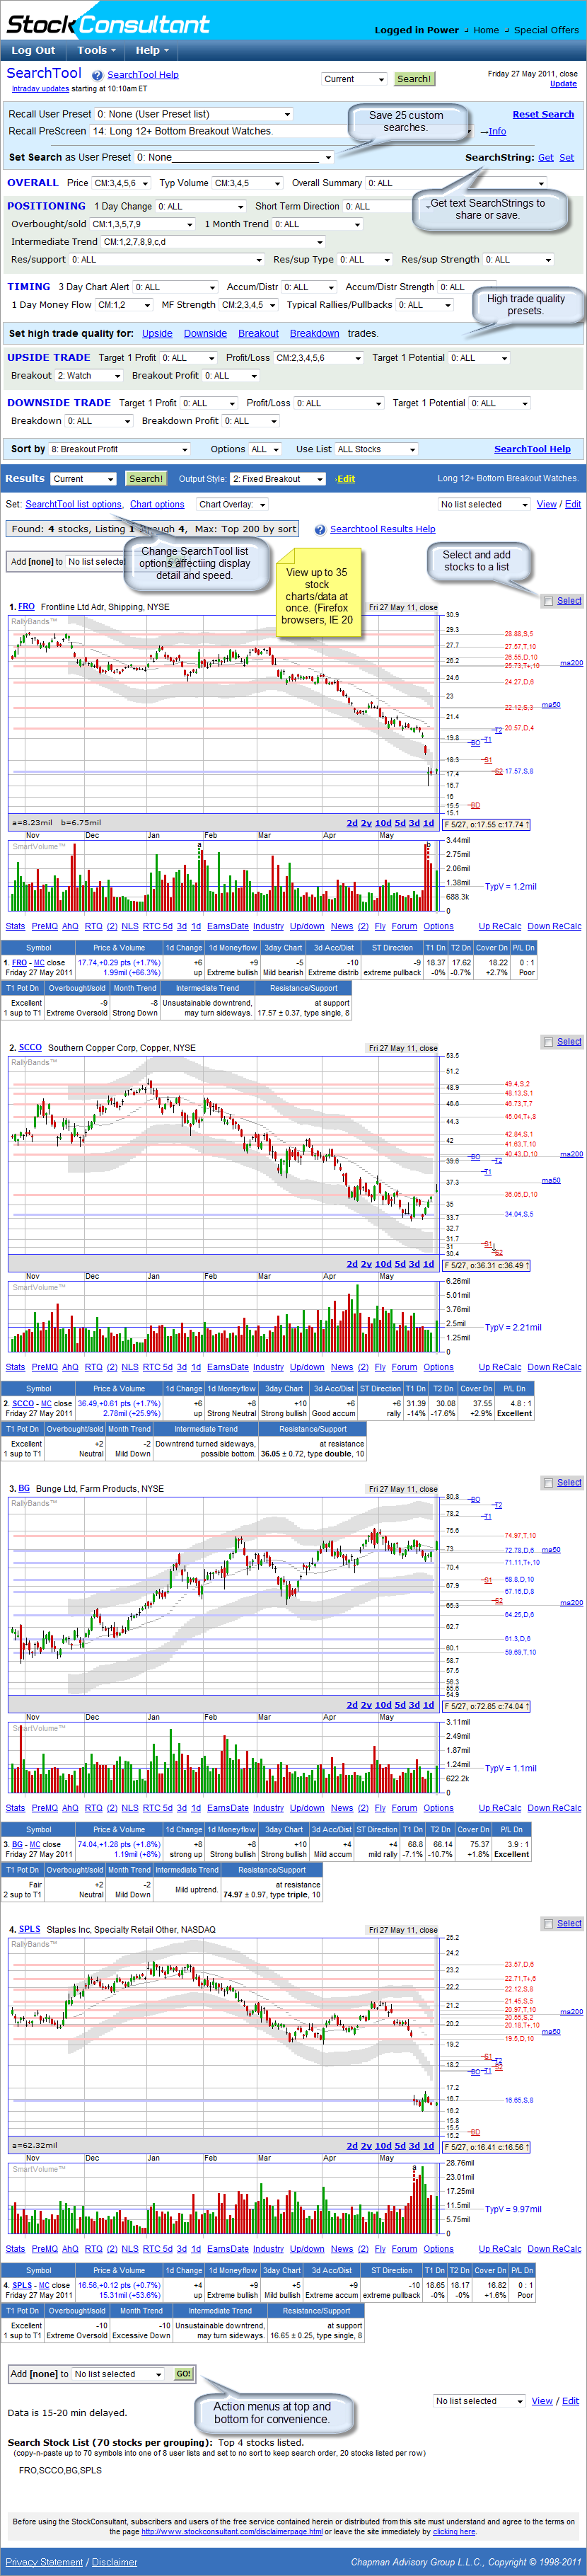Screen dimensions: 587x2576
Task: Click the News link under the BG chart
Action: point(341,1809)
